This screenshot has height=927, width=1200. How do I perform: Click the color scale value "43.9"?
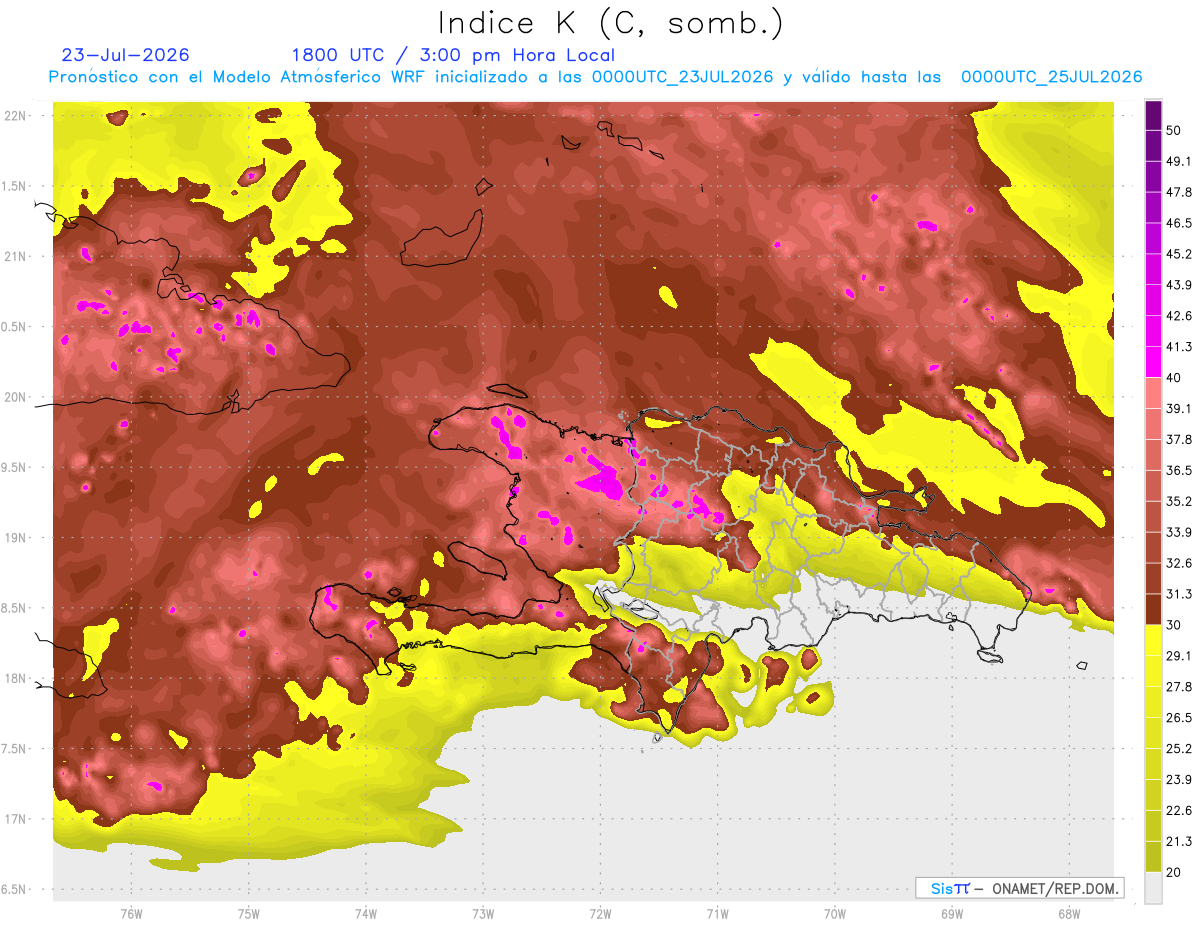pos(1179,285)
